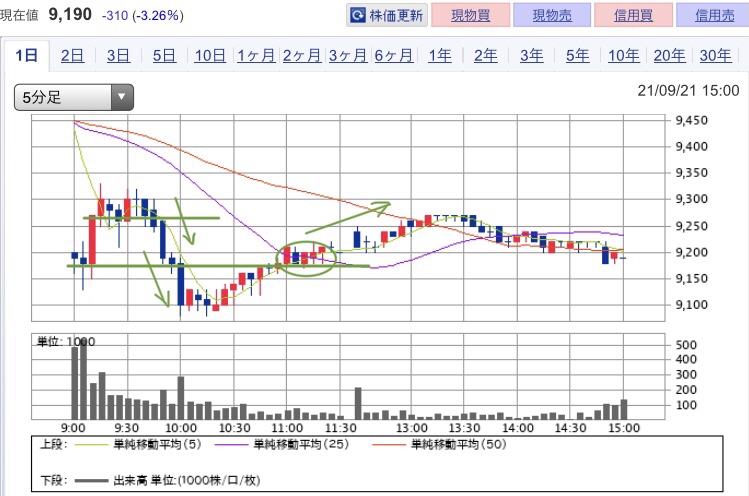This screenshot has width=749, height=496.
Task: Show the 3年 chart
Action: (x=531, y=56)
